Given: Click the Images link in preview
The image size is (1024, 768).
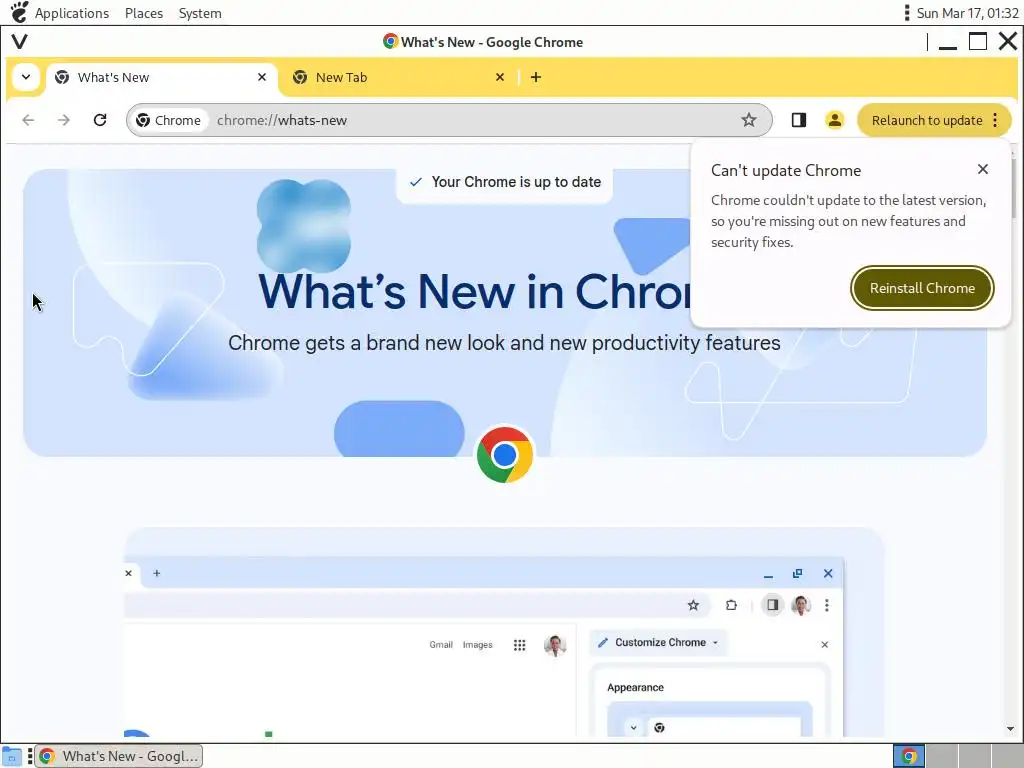Looking at the screenshot, I should pos(477,645).
